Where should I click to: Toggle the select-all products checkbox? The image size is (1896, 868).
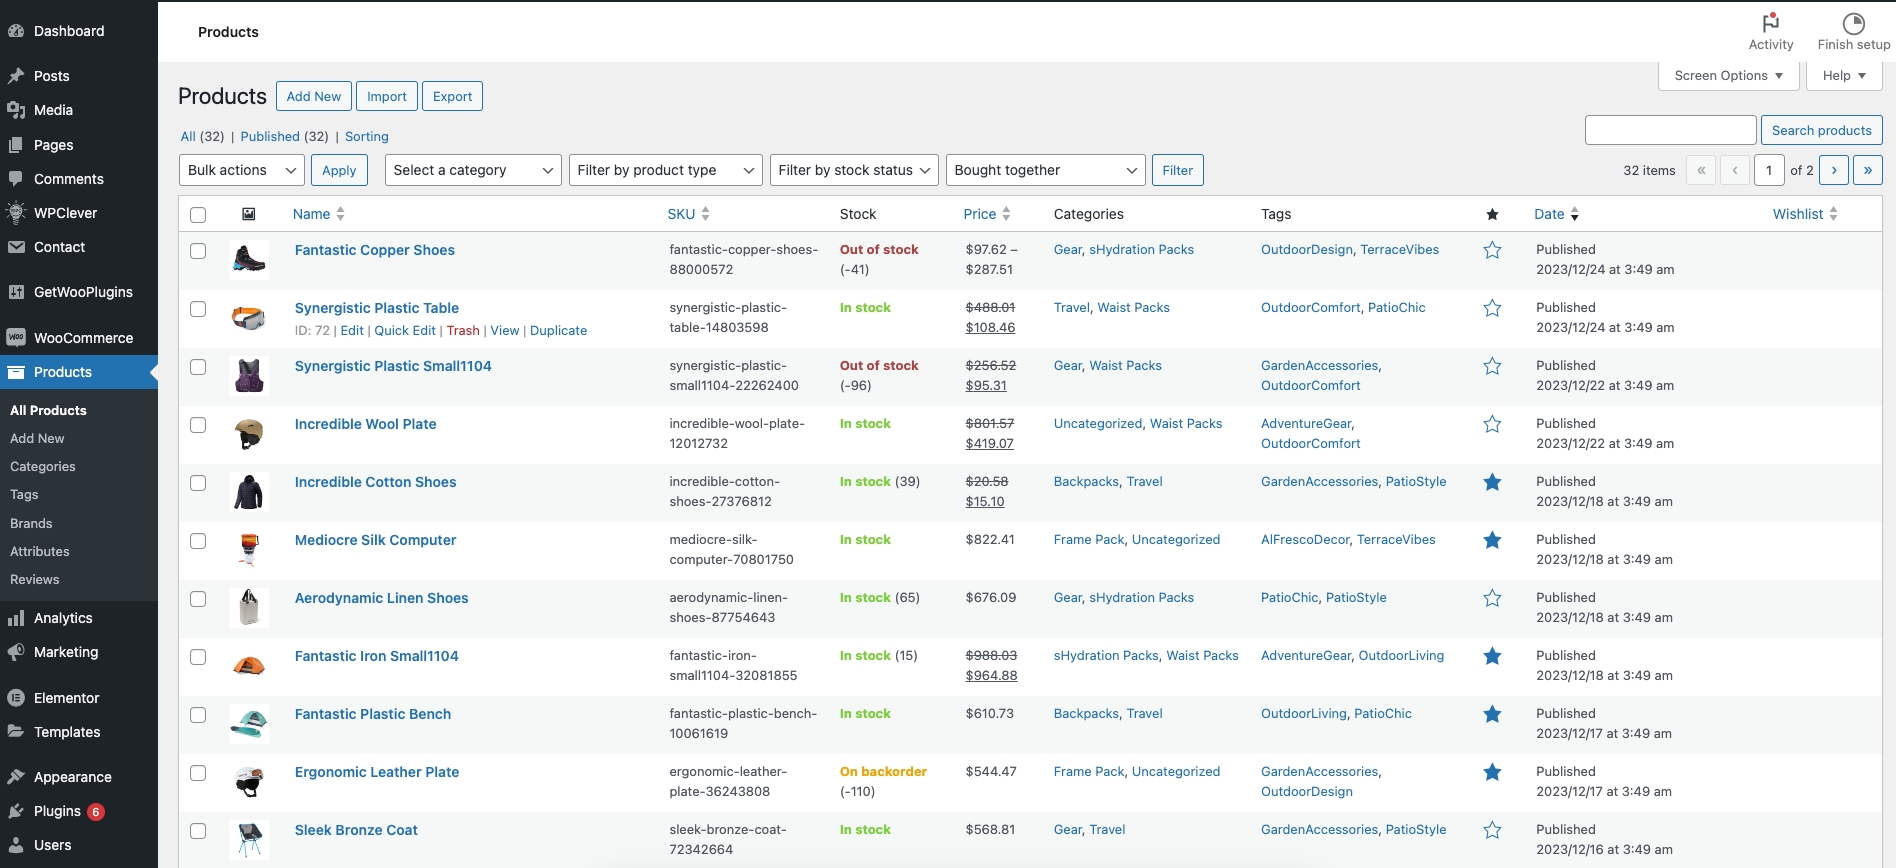198,215
